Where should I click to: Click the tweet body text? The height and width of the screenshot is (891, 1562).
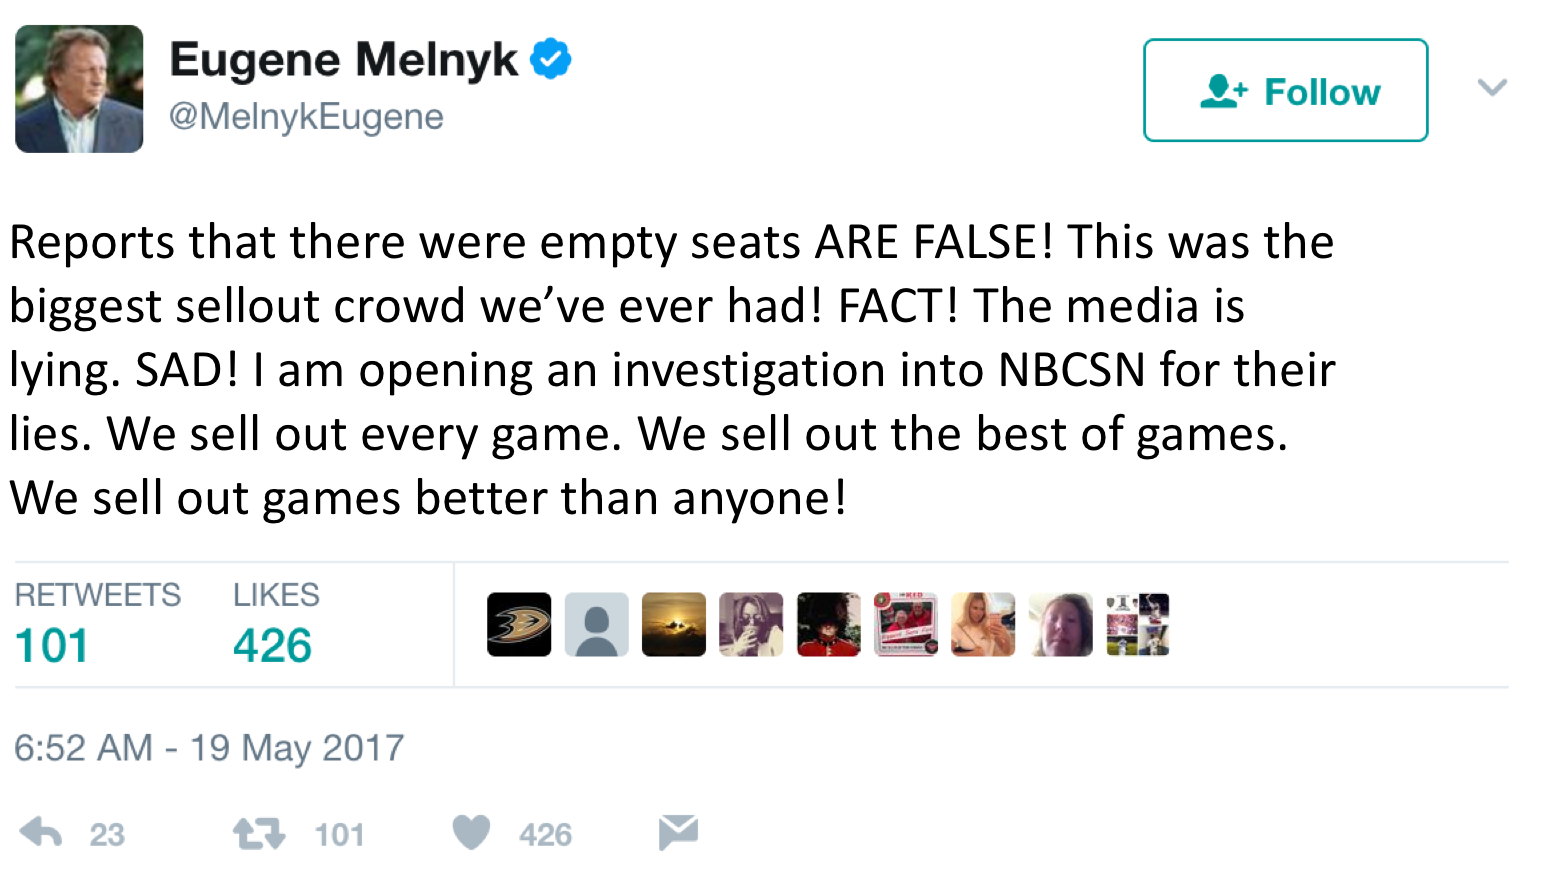(670, 370)
